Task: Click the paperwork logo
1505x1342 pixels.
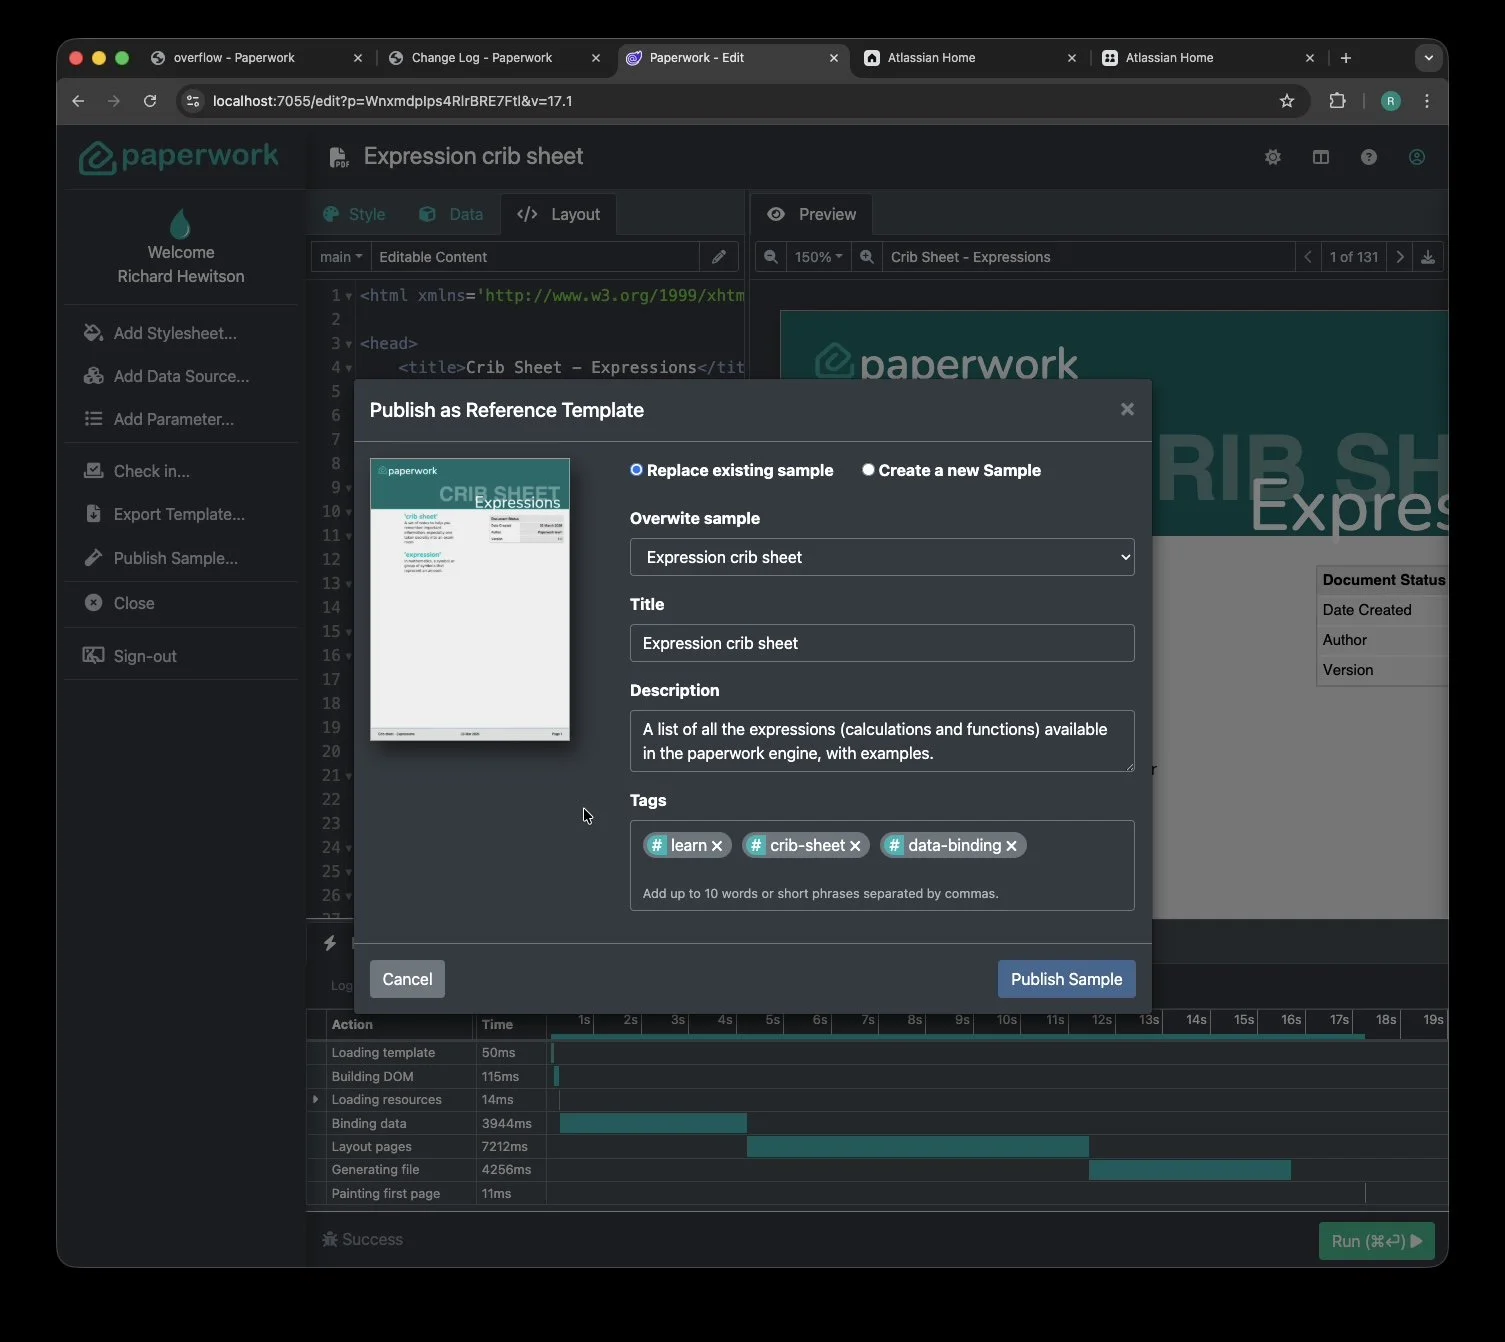Action: click(179, 157)
